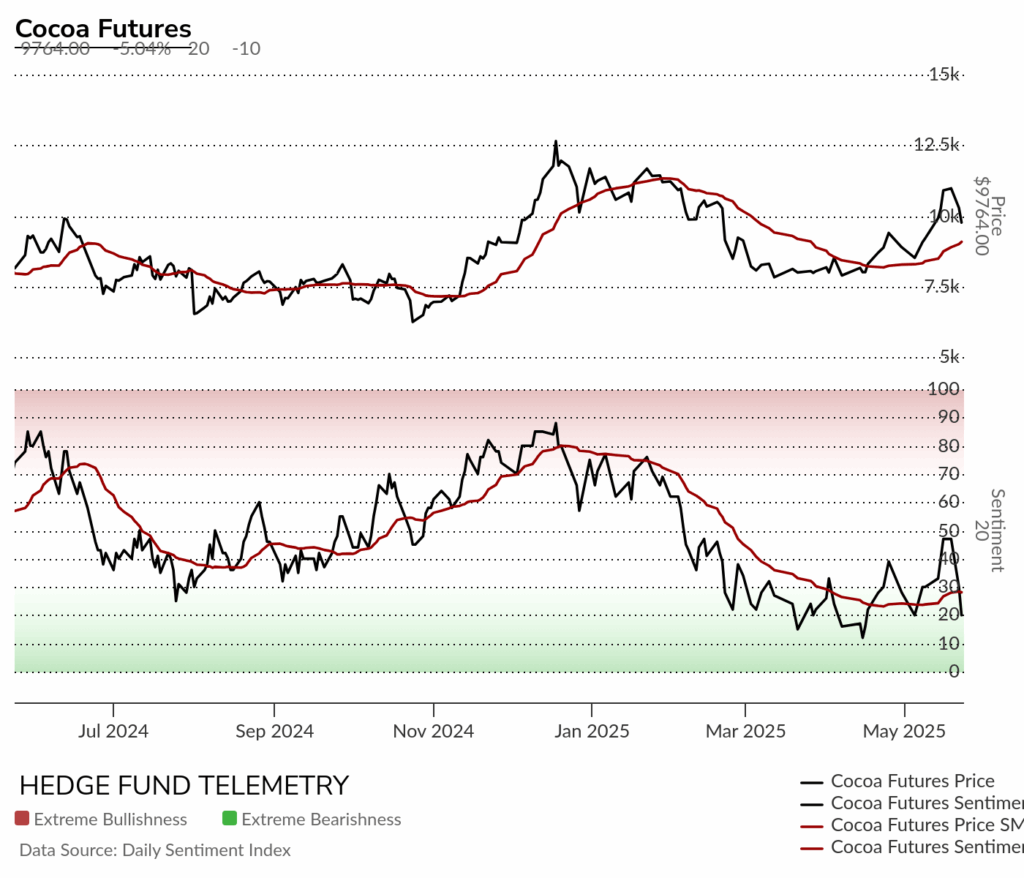Click the Extreme Bullishness red swatch

coord(22,818)
